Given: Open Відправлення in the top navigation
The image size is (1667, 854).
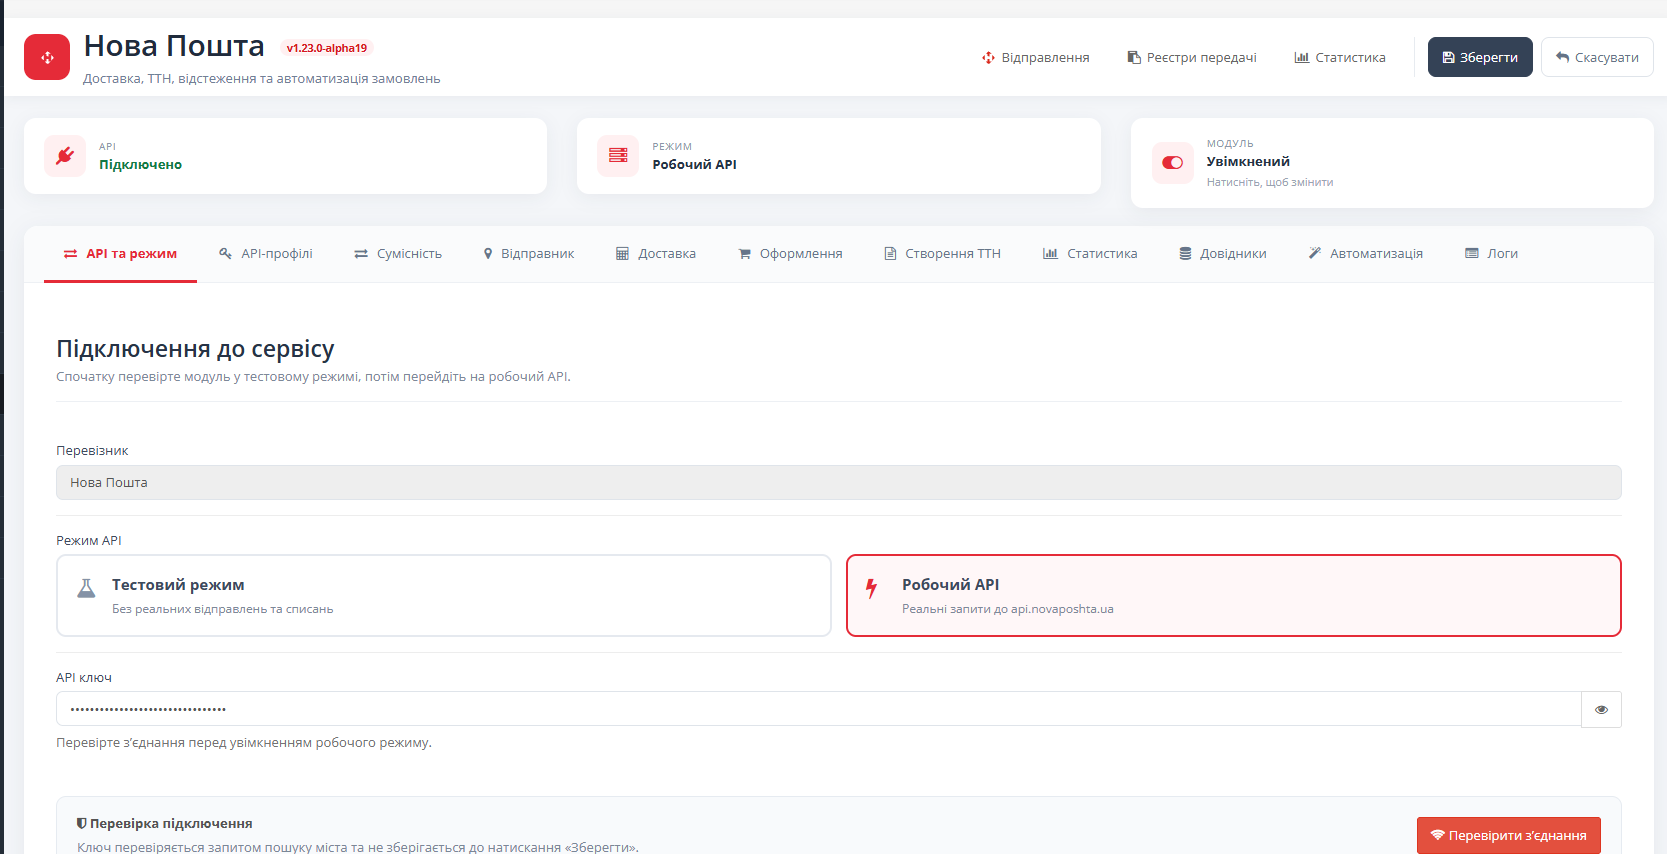Looking at the screenshot, I should pos(1036,57).
